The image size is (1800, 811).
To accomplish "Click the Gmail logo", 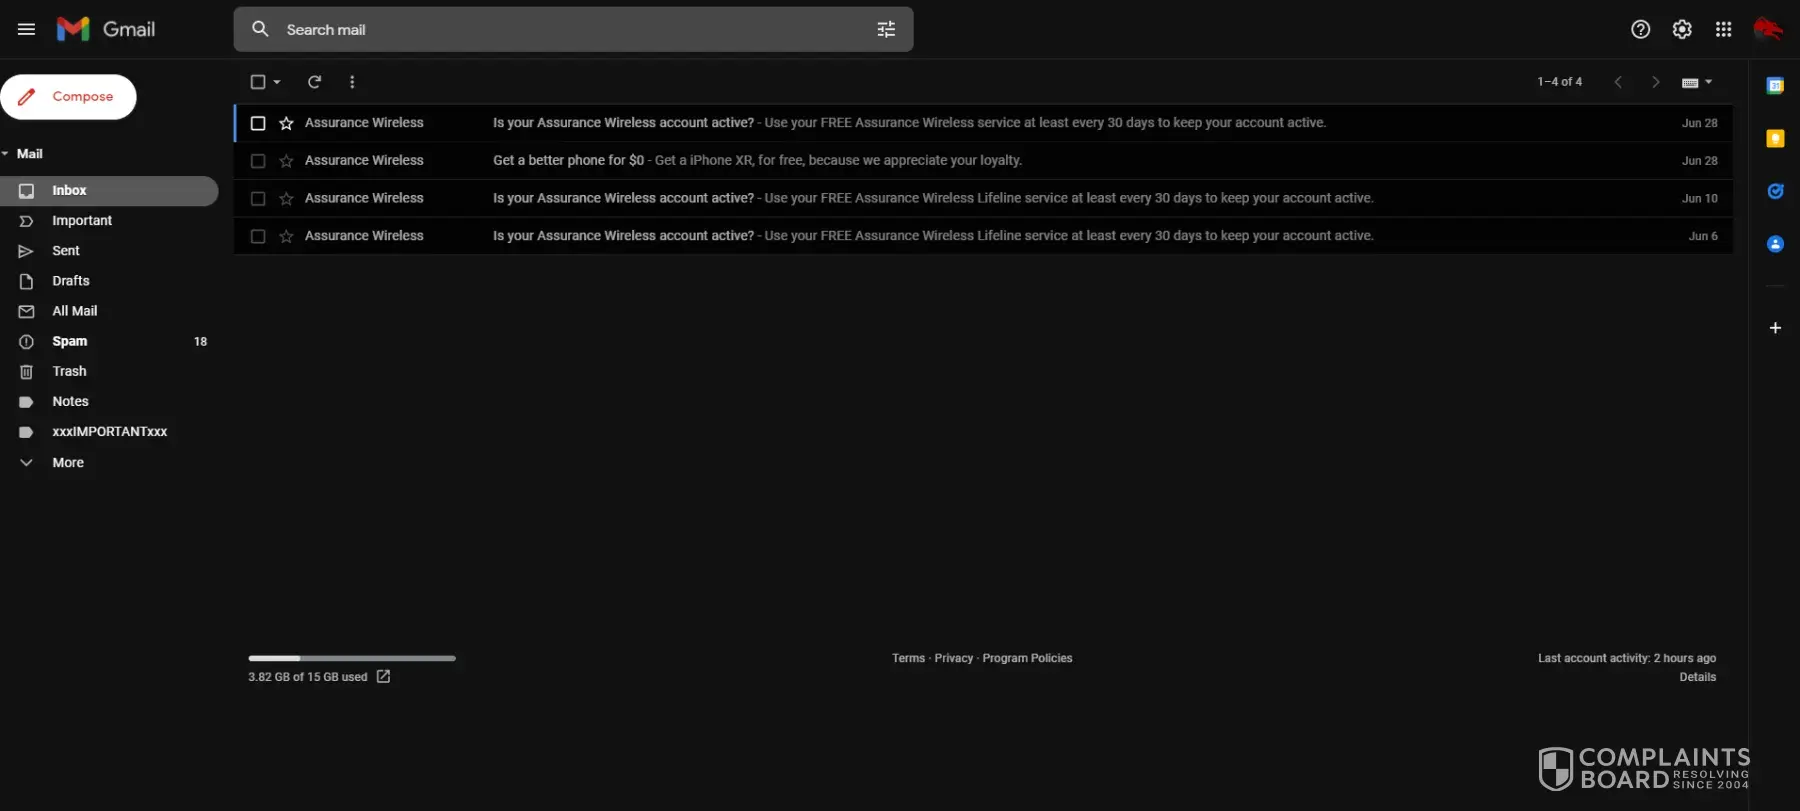I will tap(106, 29).
